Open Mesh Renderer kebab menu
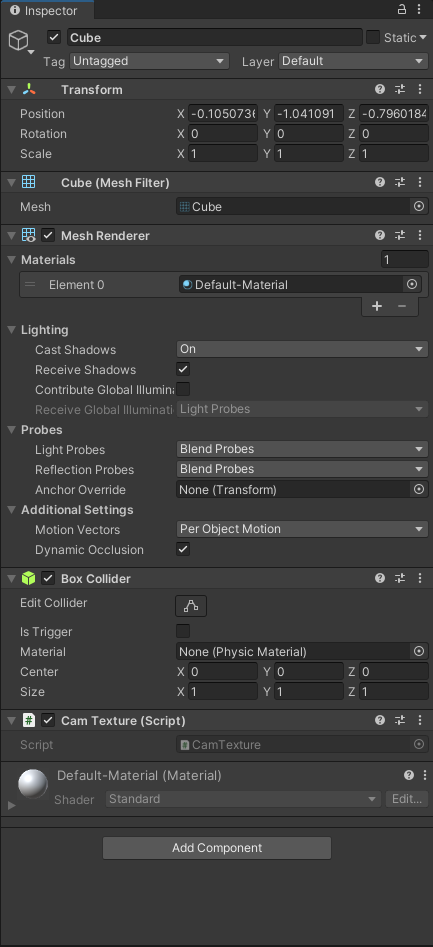The width and height of the screenshot is (433, 947). pos(420,236)
